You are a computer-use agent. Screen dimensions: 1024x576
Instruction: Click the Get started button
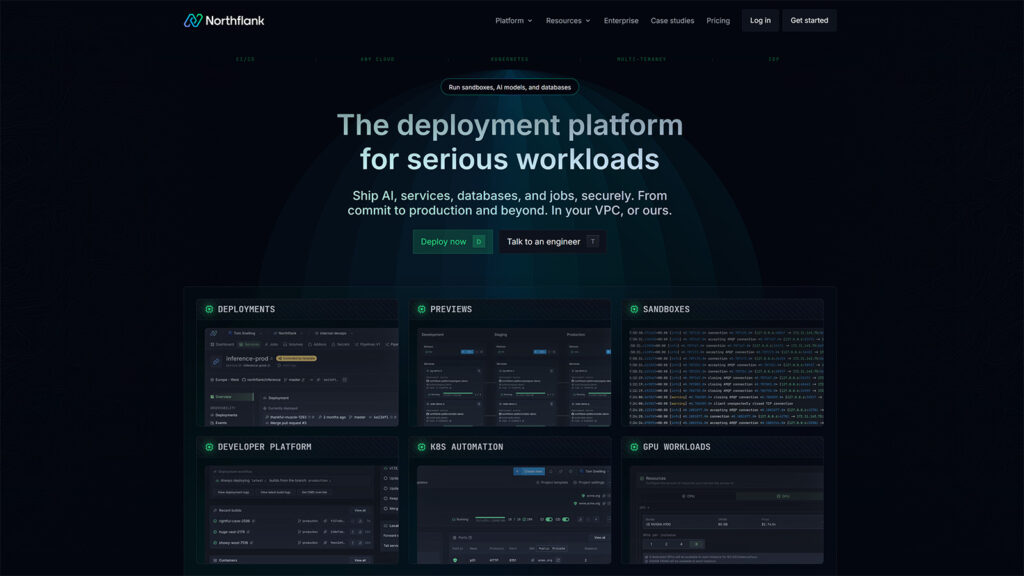pyautogui.click(x=809, y=20)
